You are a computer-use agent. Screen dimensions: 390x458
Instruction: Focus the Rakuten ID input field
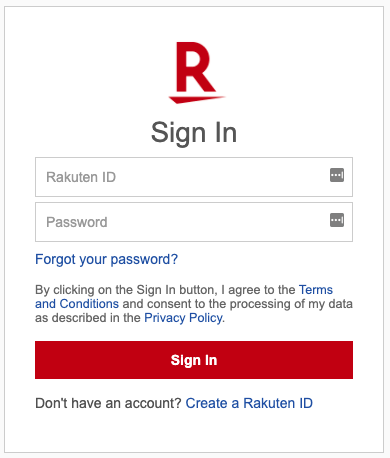coord(194,177)
